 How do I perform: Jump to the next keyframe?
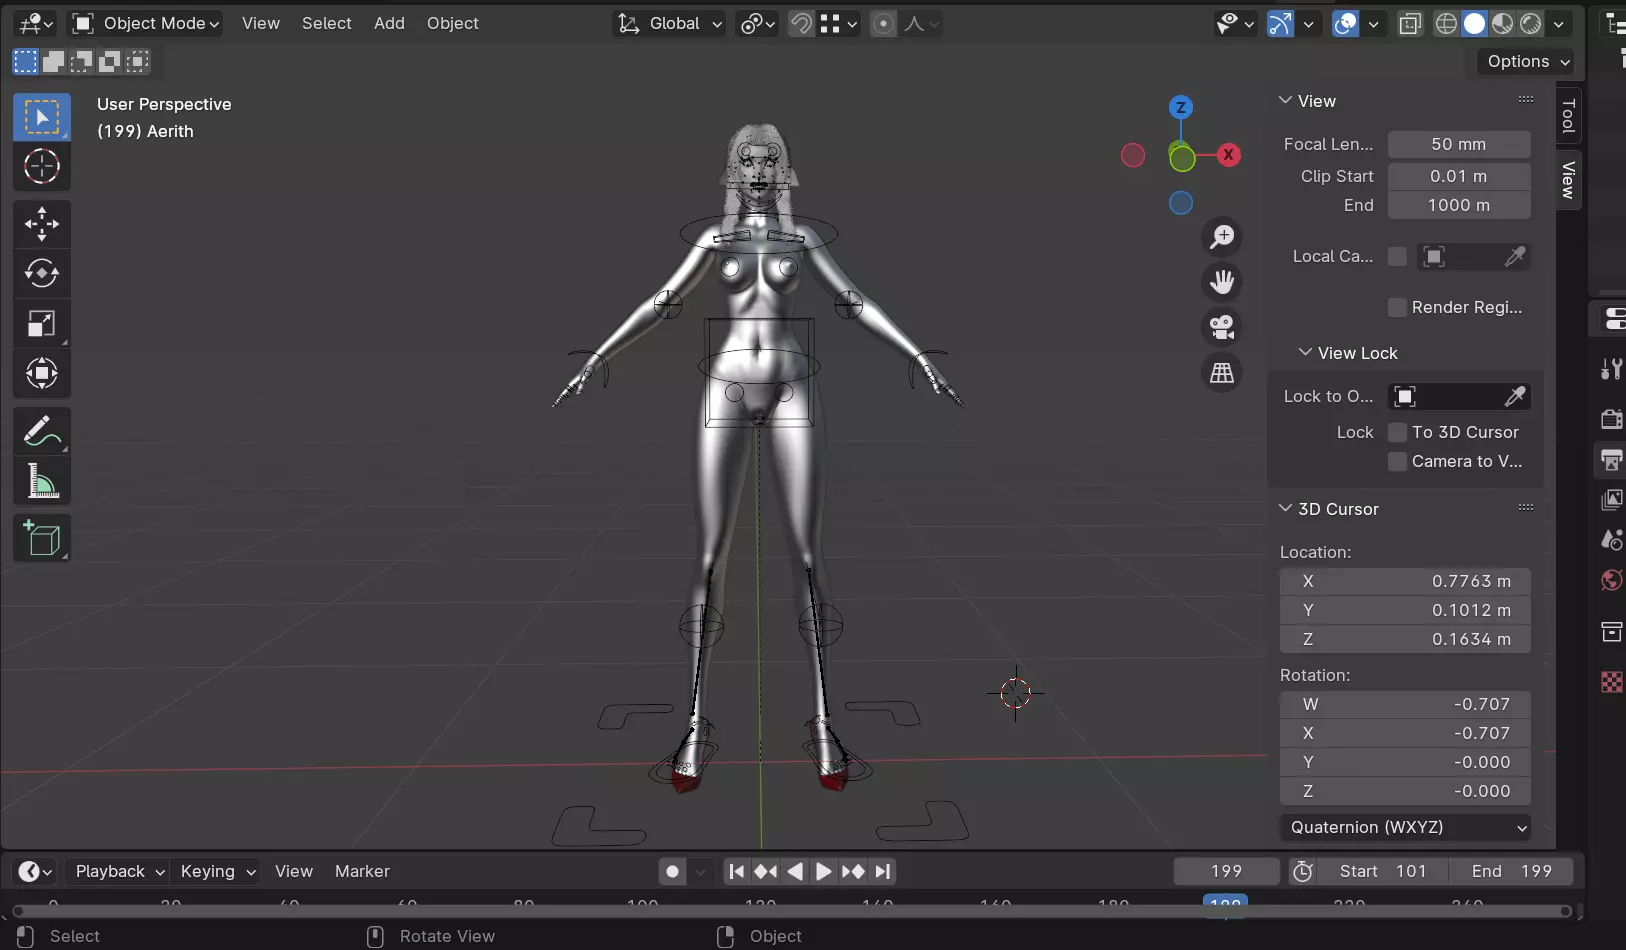[x=852, y=872]
